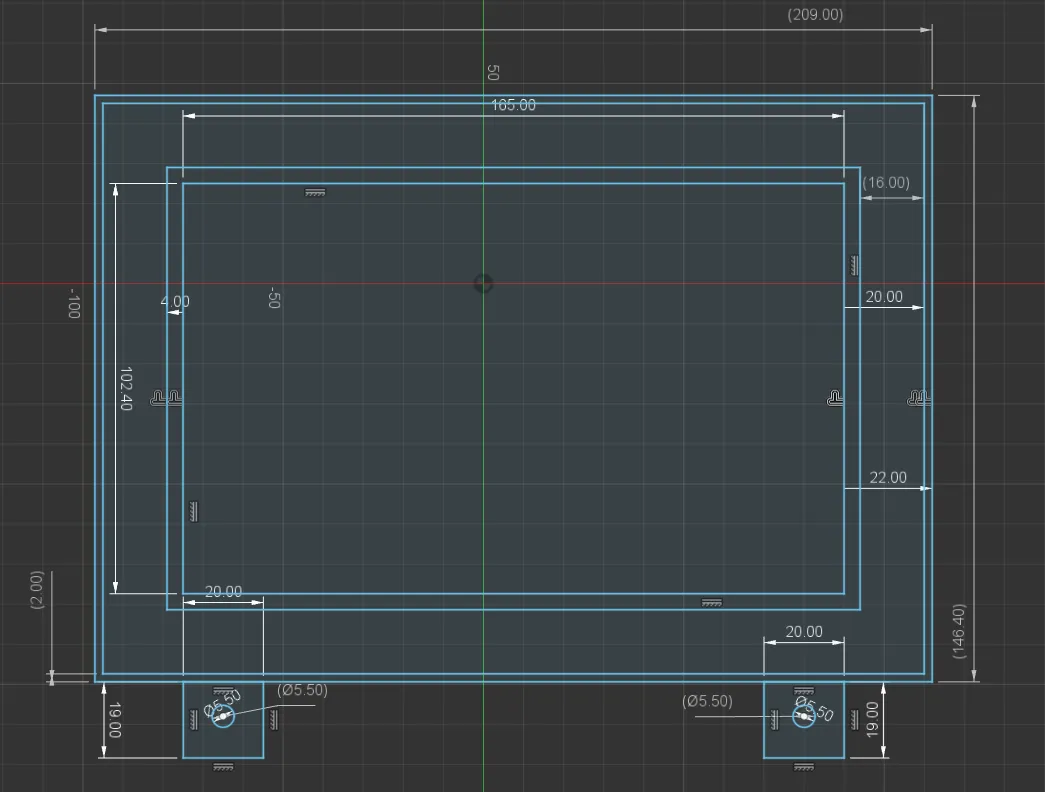The image size is (1045, 792).
Task: Select the 165.00 width dimension
Action: point(513,105)
